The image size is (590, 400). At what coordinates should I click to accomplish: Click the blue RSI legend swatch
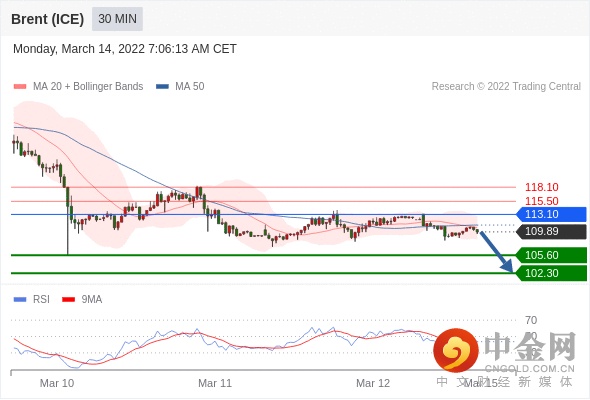point(20,300)
